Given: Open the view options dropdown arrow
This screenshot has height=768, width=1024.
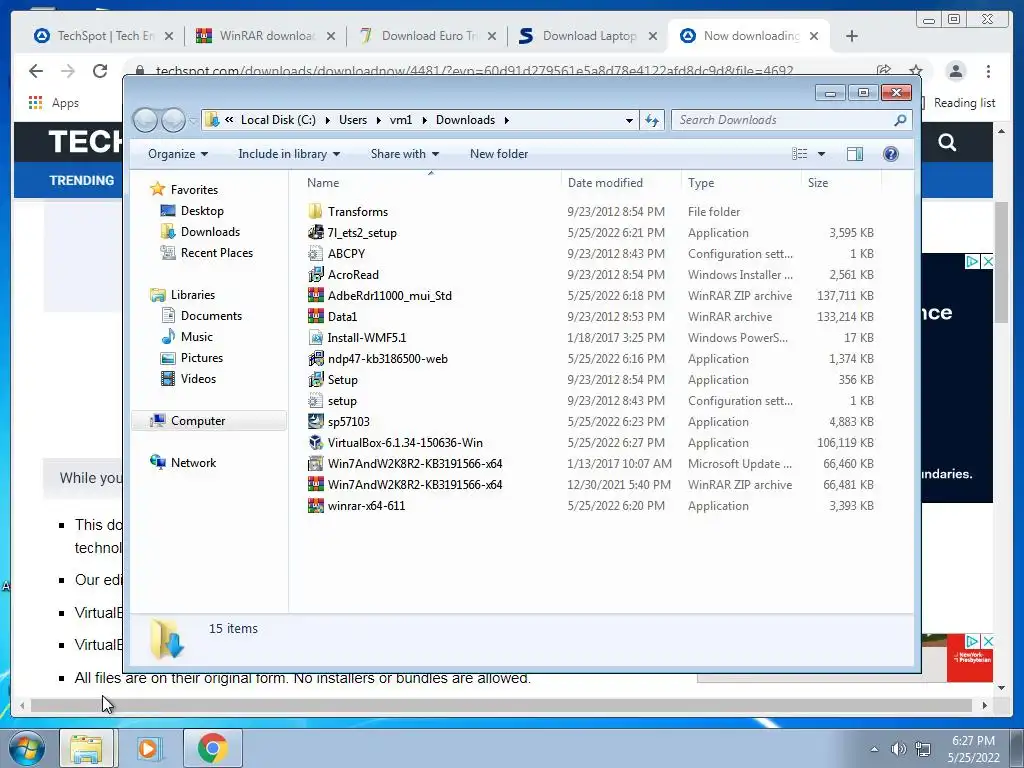Looking at the screenshot, I should (822, 153).
